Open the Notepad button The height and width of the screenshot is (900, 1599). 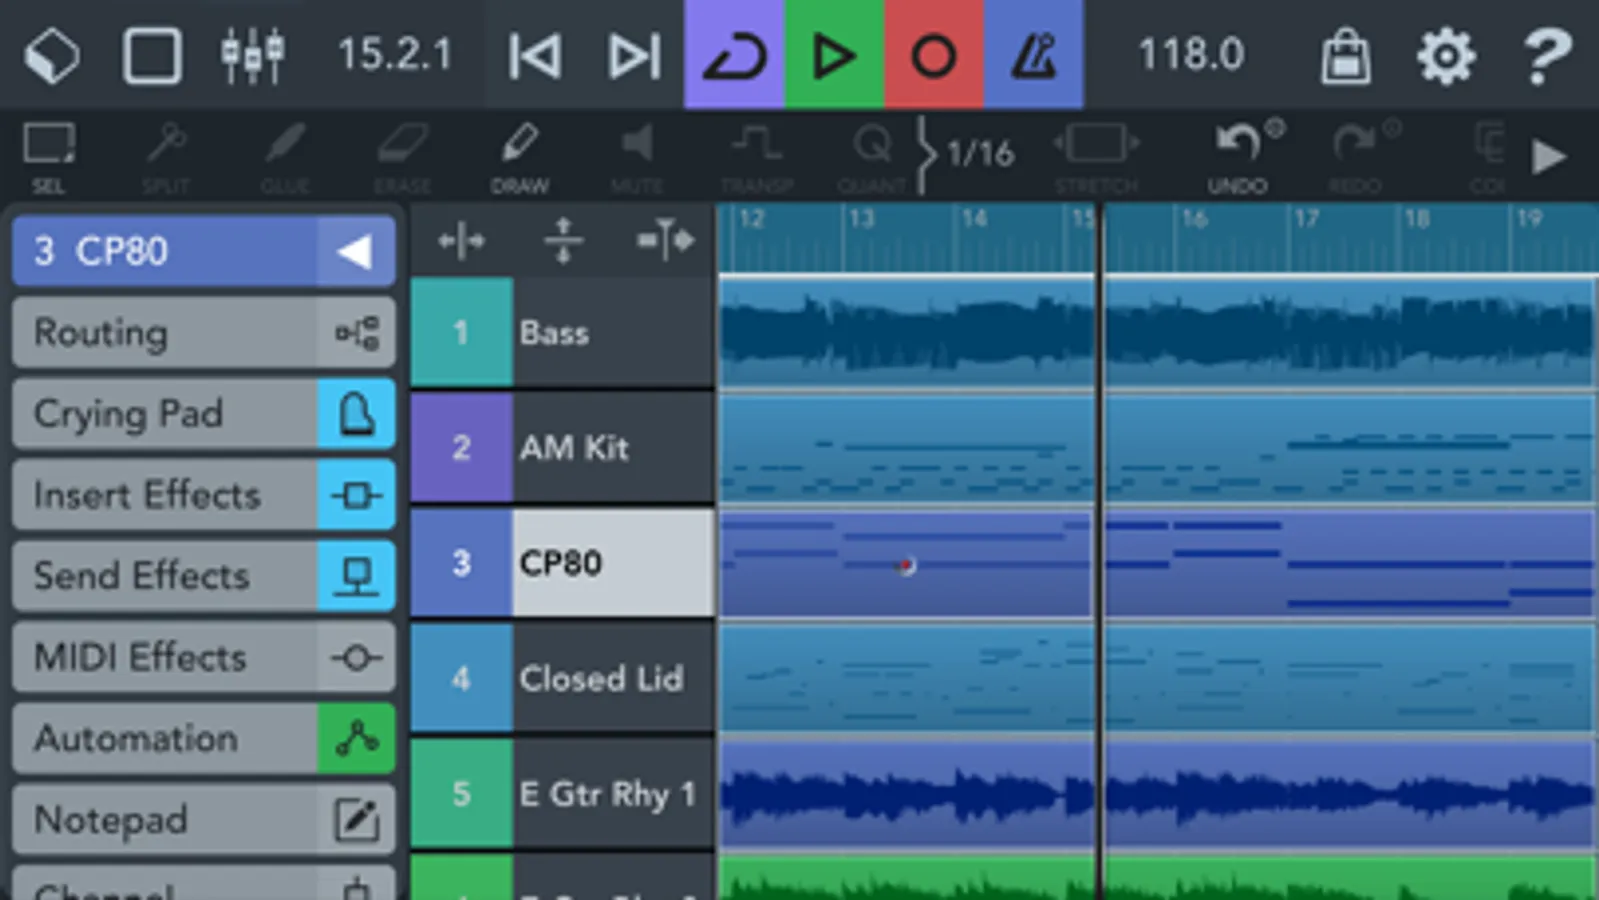[204, 819]
